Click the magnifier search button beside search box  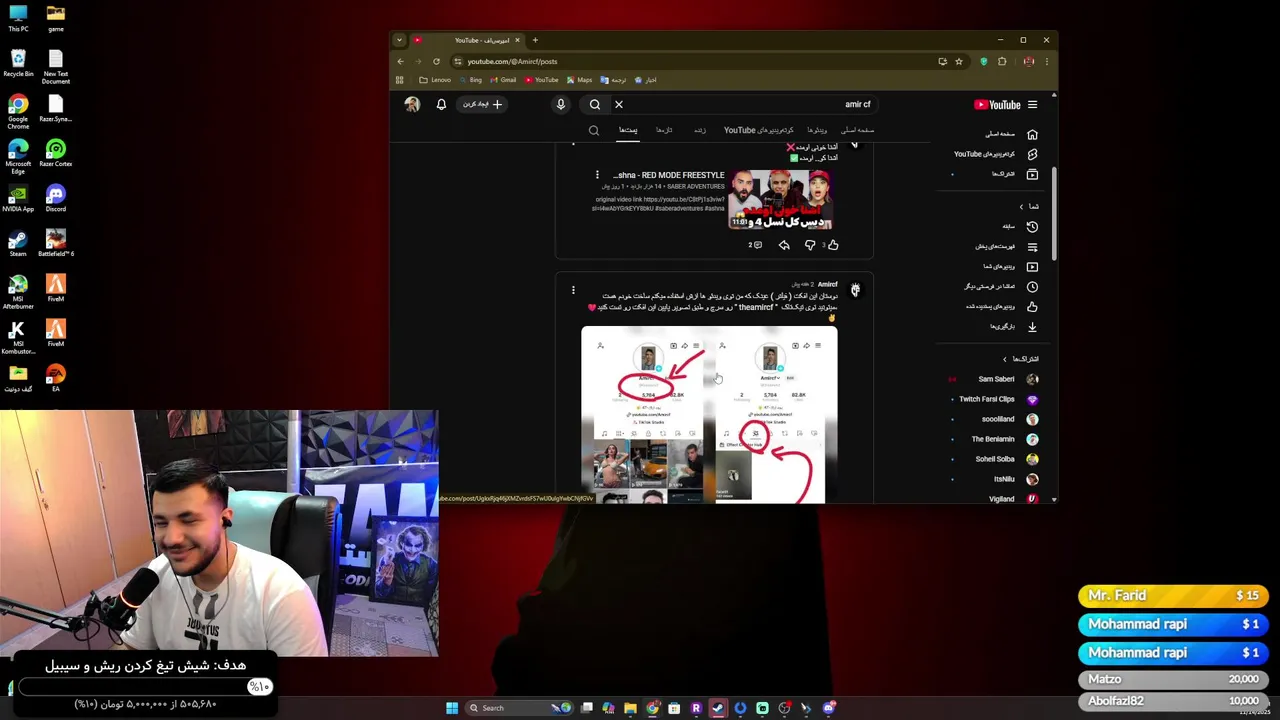pos(595,104)
